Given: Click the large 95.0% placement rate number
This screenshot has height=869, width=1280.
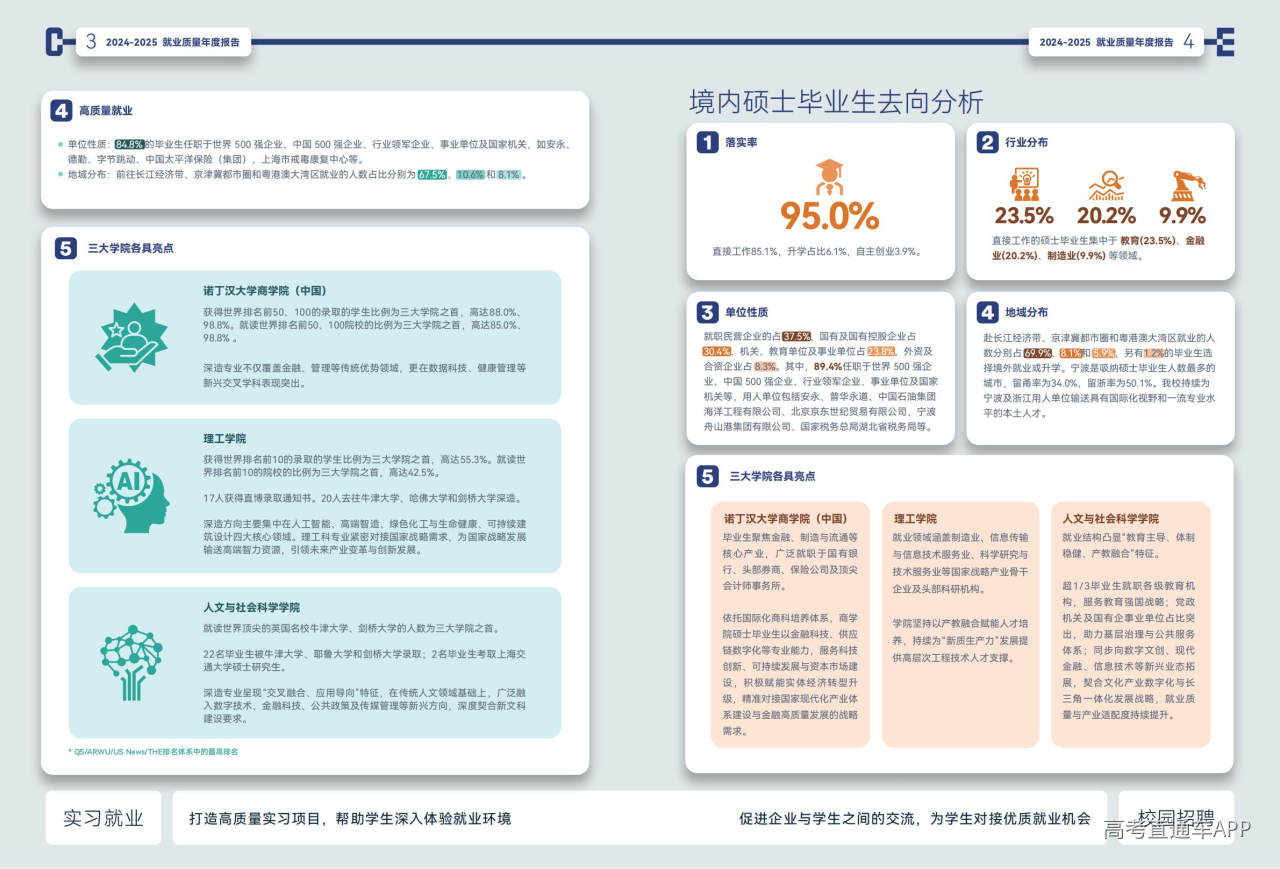Looking at the screenshot, I should pyautogui.click(x=829, y=216).
